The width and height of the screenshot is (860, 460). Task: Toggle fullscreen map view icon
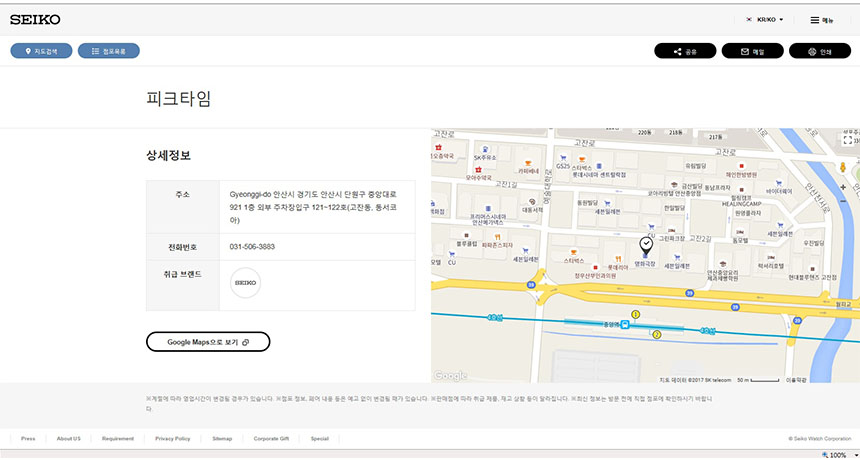tap(849, 138)
